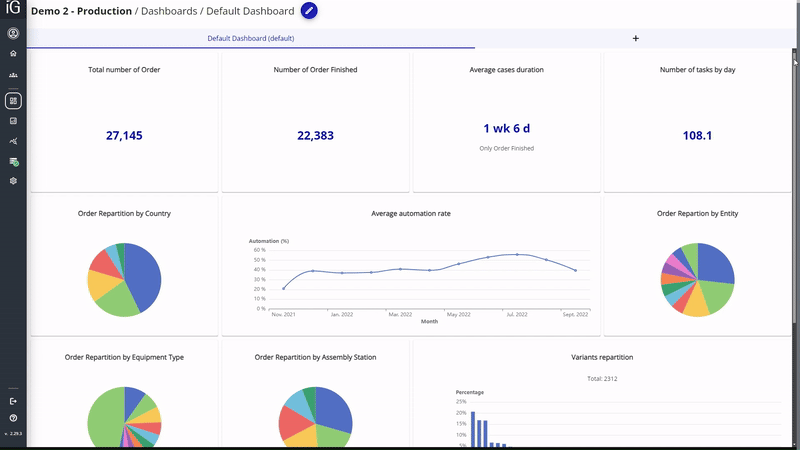Select the highlighted dashboards icon in sidebar
800x450 pixels.
[13, 100]
